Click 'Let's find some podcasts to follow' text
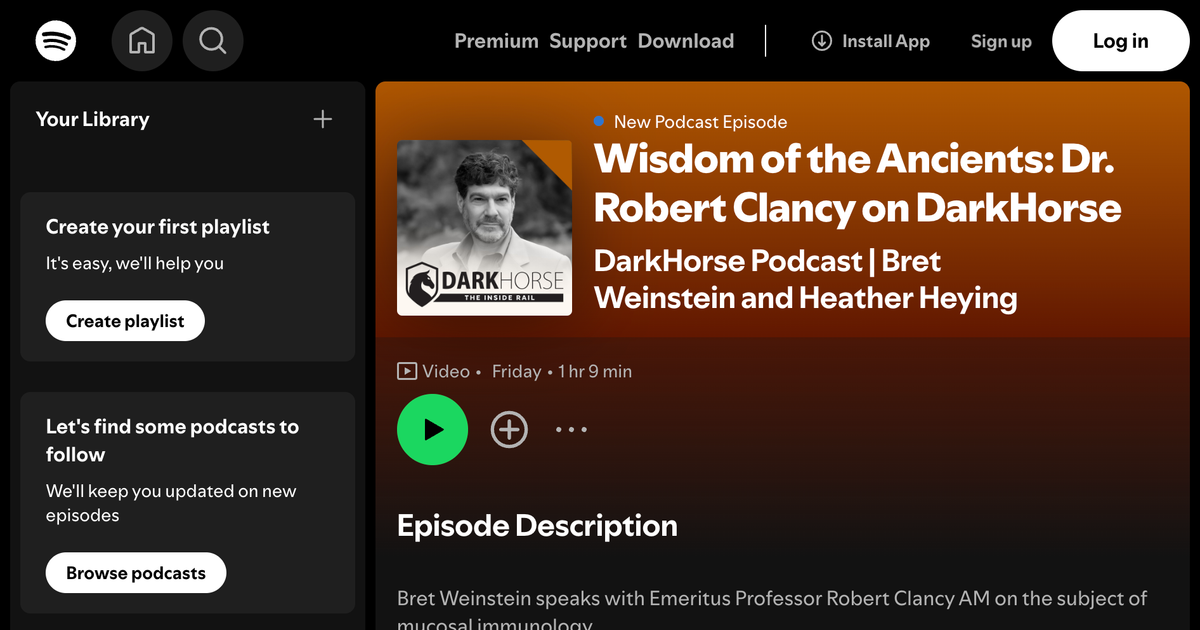Screen dimensions: 1200x630 pyautogui.click(x=172, y=440)
